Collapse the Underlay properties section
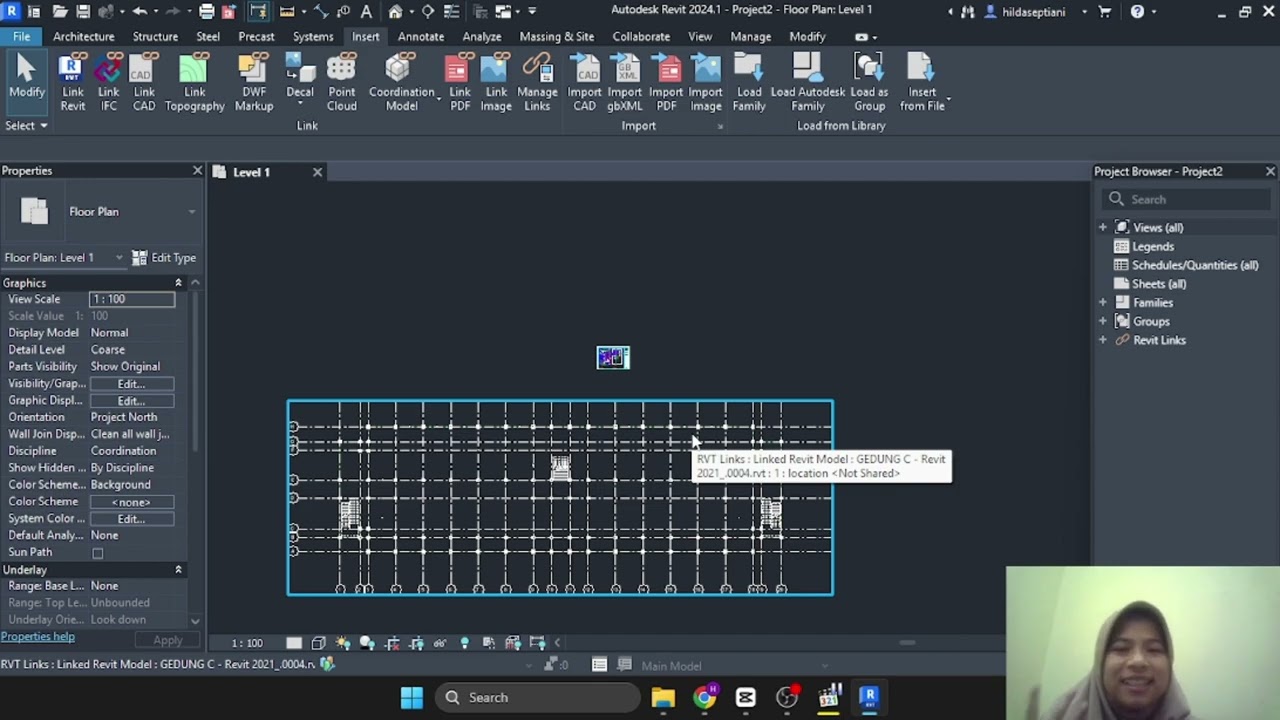This screenshot has height=720, width=1280. pyautogui.click(x=178, y=570)
